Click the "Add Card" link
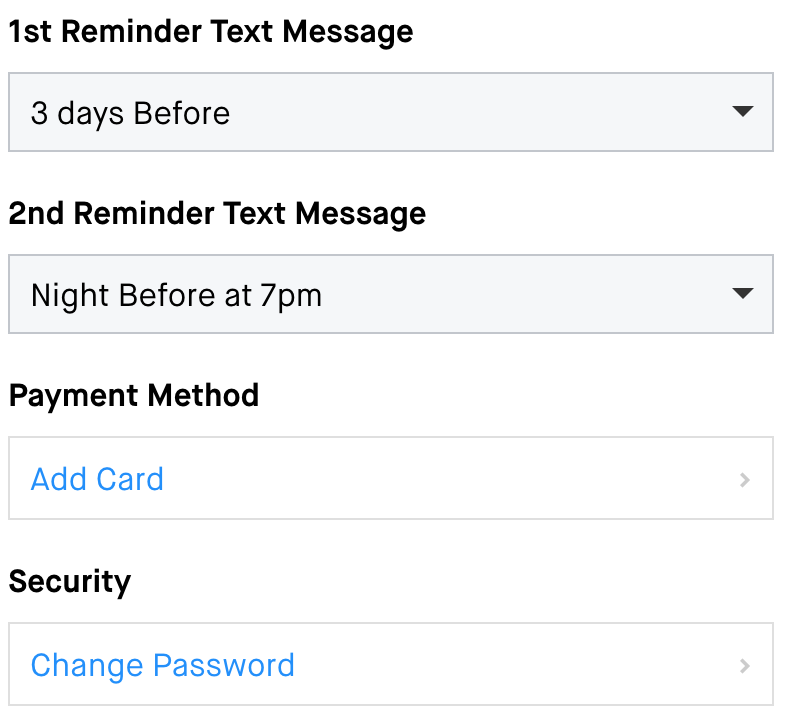This screenshot has width=796, height=724. tap(97, 479)
